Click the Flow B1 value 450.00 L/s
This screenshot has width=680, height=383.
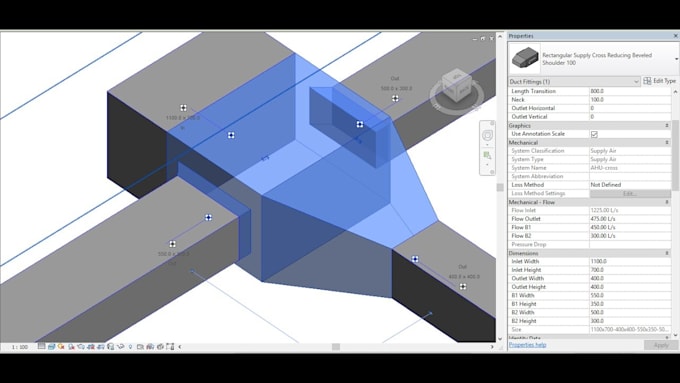click(x=630, y=227)
